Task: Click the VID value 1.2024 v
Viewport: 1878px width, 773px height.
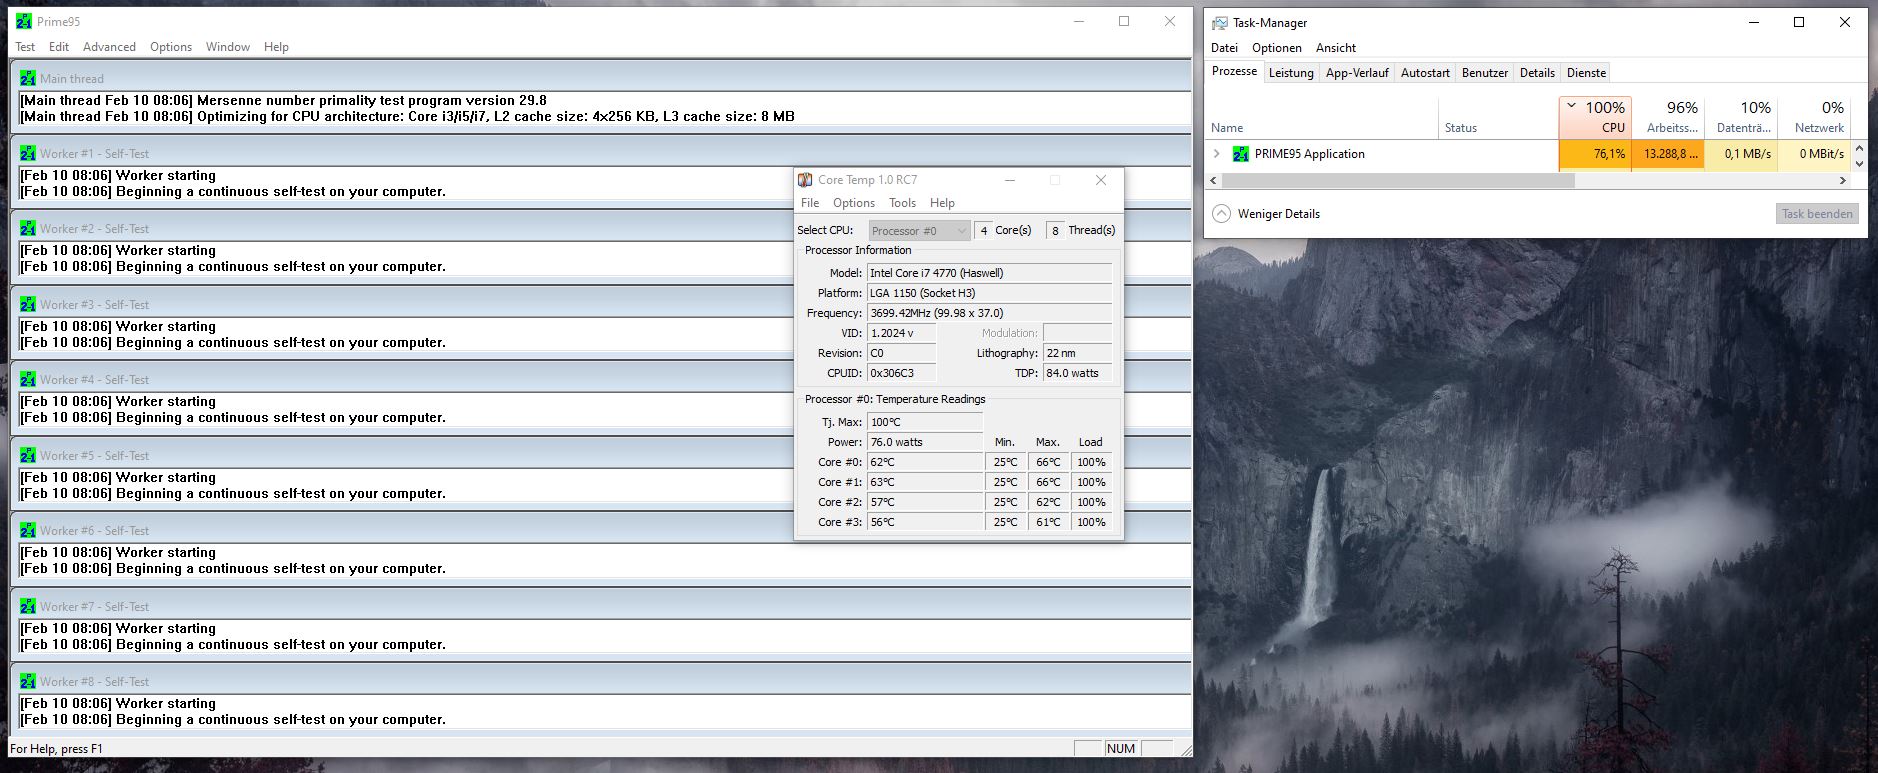Action: [x=901, y=333]
